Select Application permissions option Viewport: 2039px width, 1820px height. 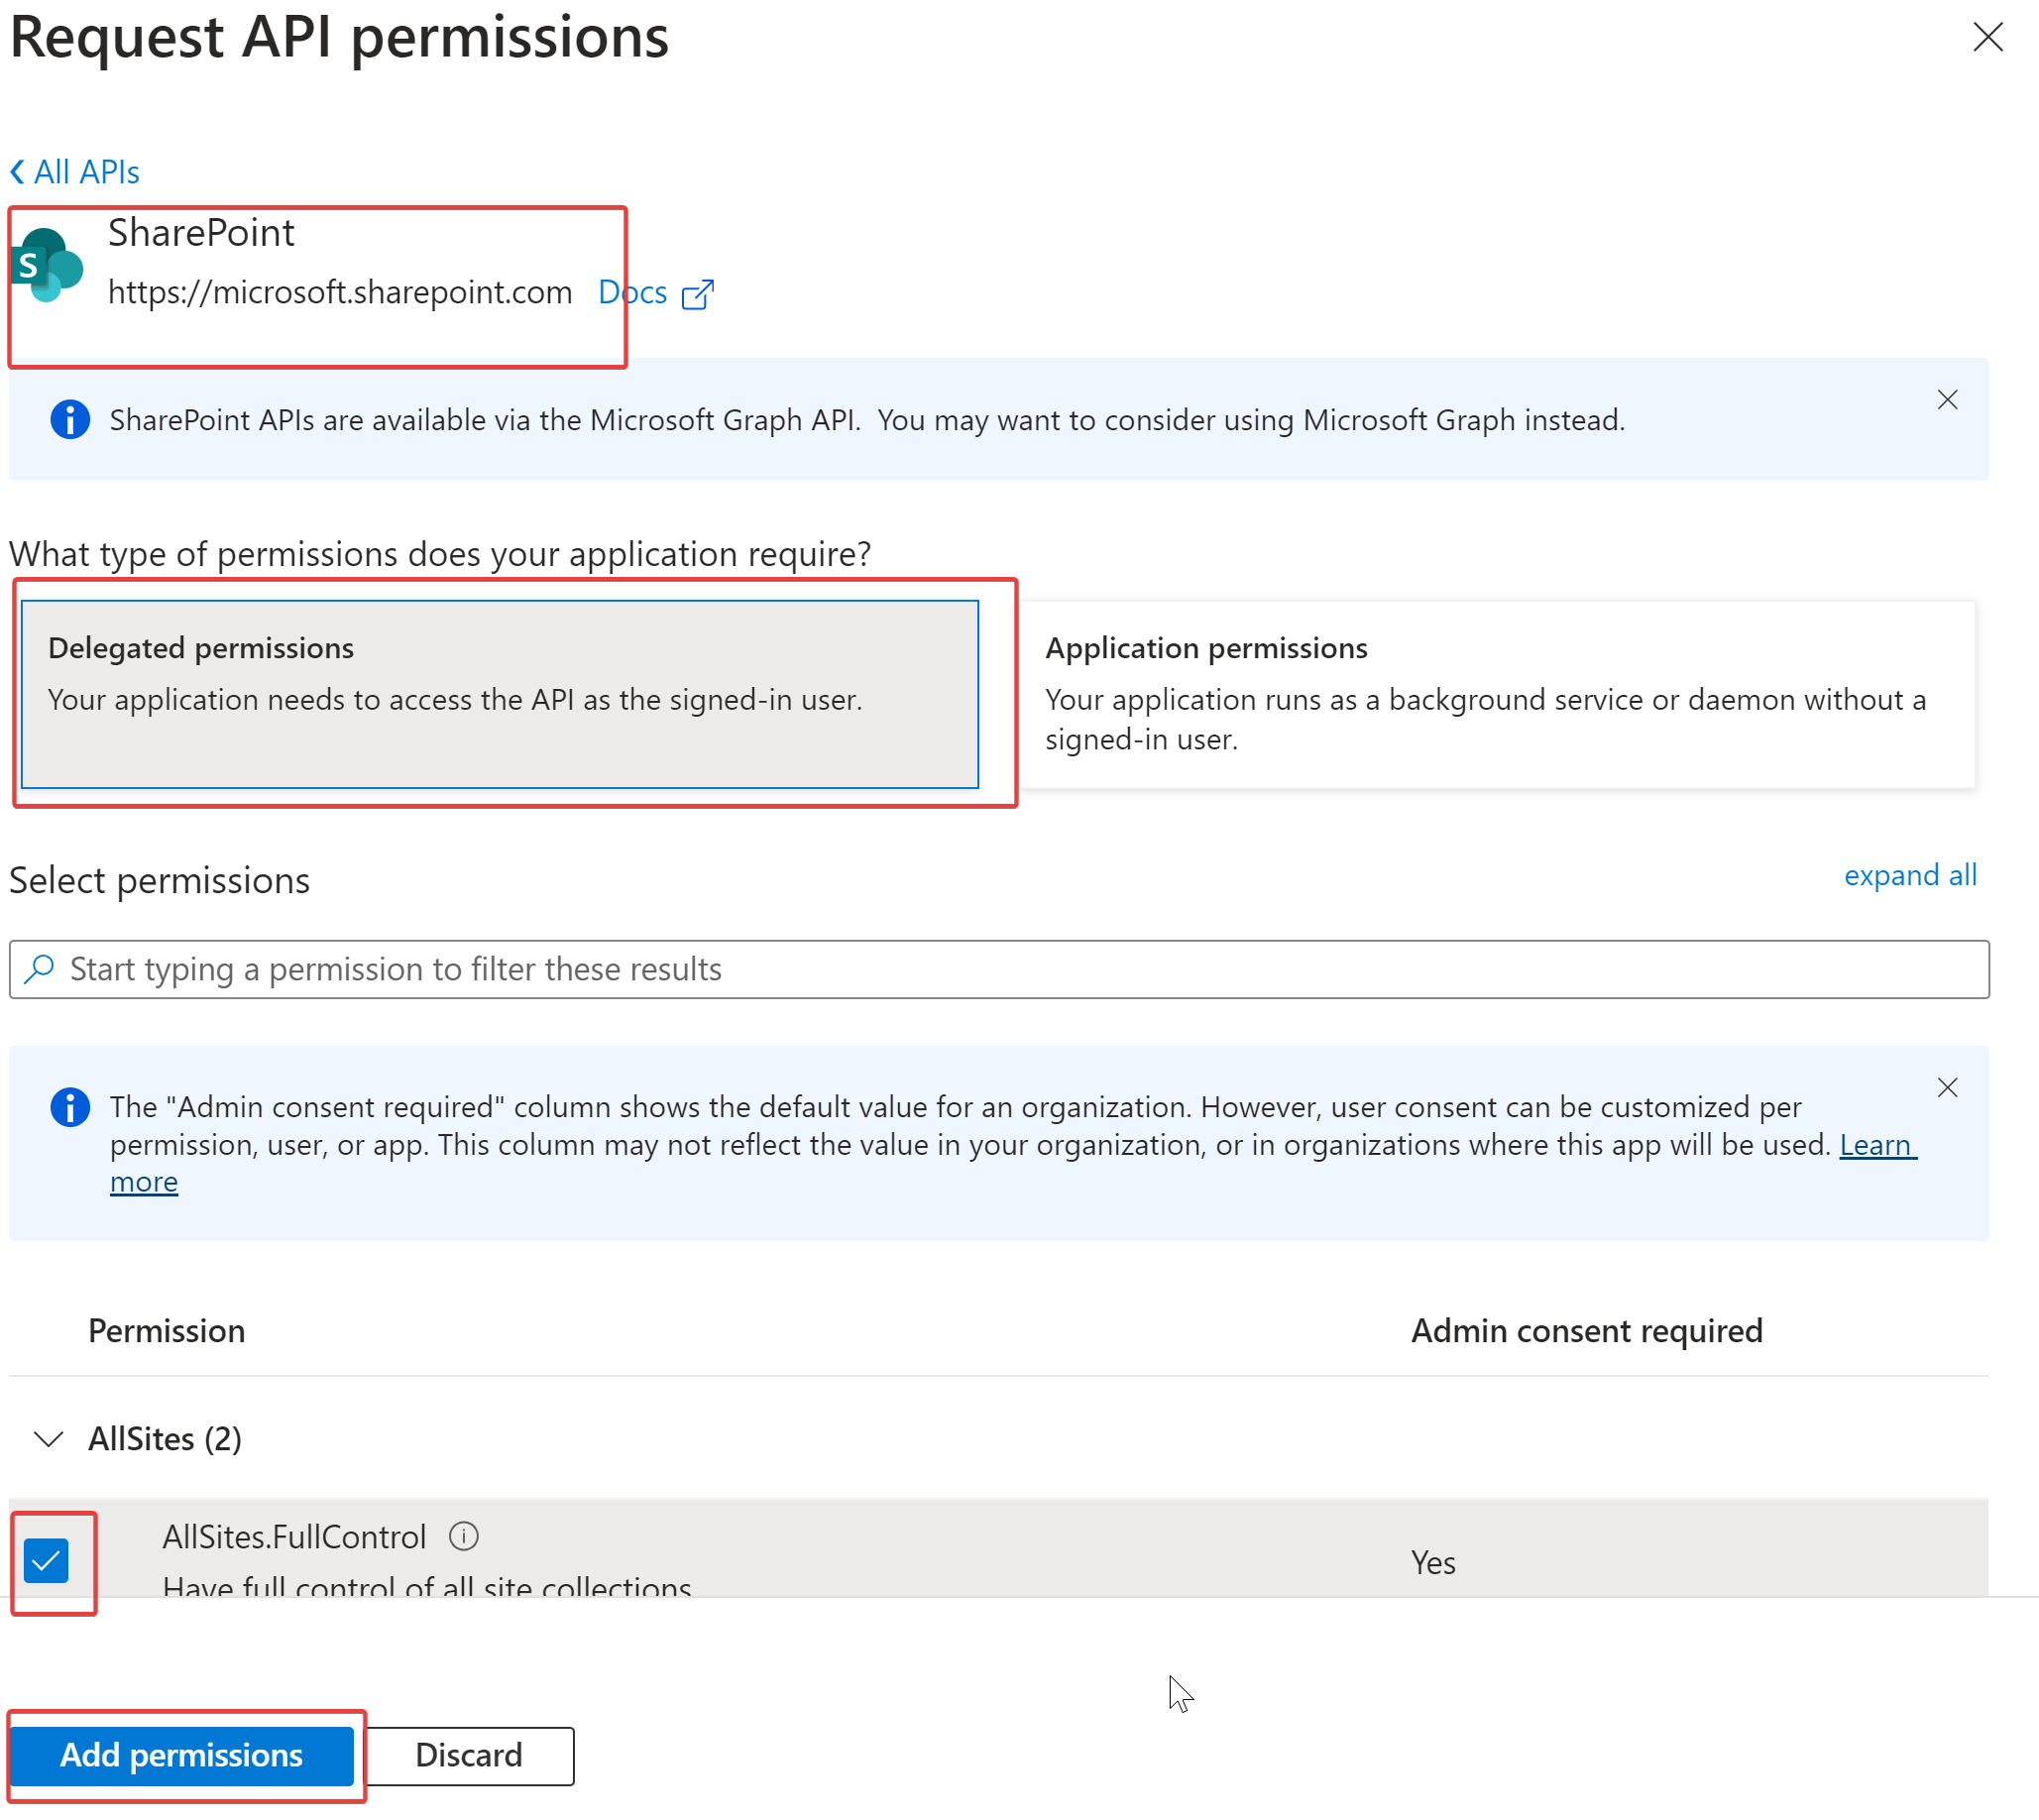1496,694
